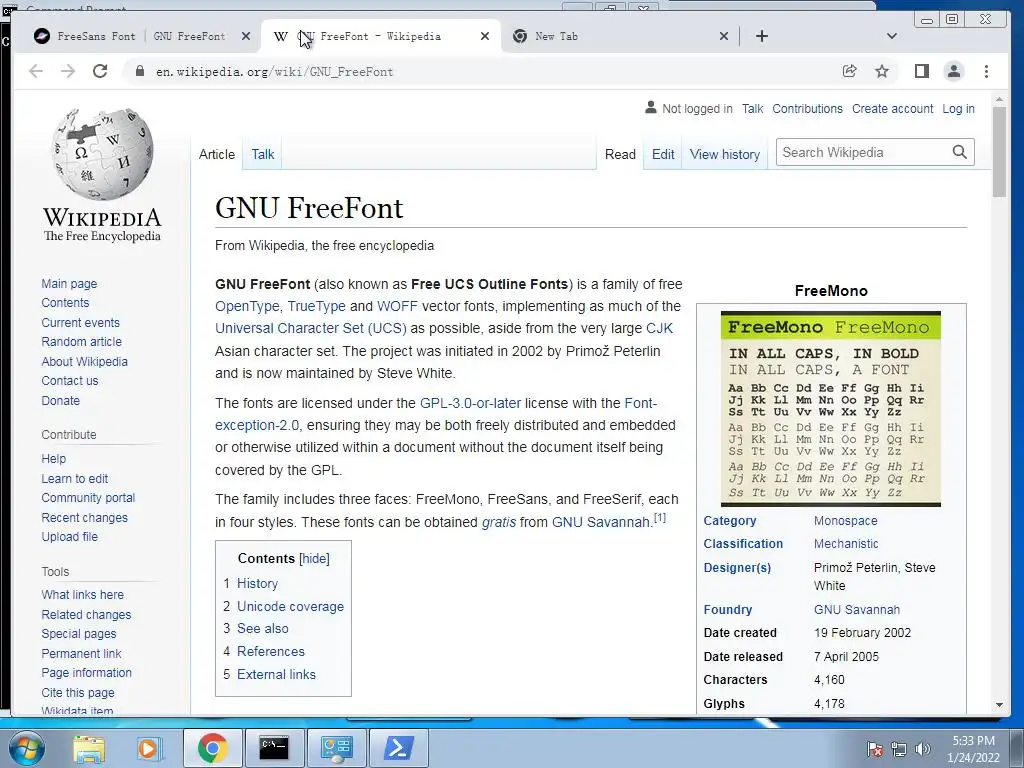Close the FreeSans Font tab
This screenshot has height=768, width=1024.
point(246,37)
